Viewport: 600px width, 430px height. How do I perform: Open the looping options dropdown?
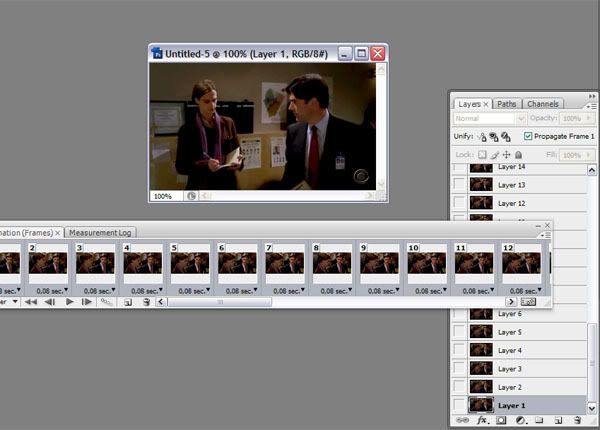click(x=10, y=301)
